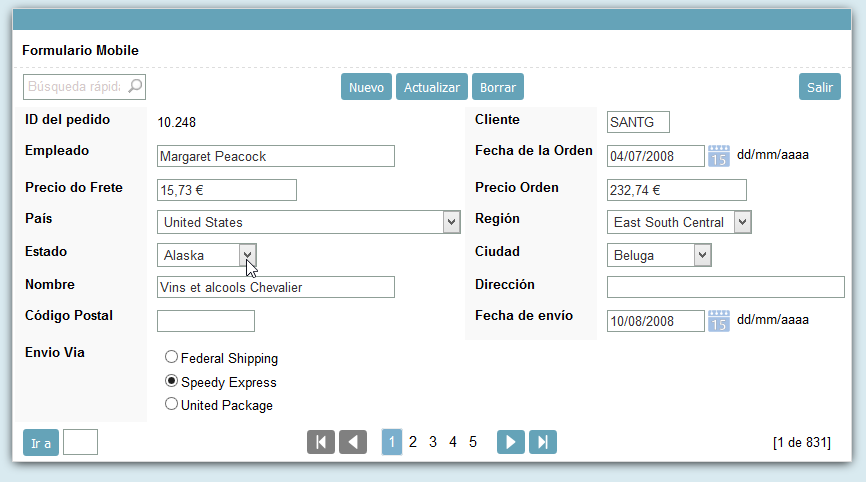
Task: Advance to the next record
Action: click(511, 442)
